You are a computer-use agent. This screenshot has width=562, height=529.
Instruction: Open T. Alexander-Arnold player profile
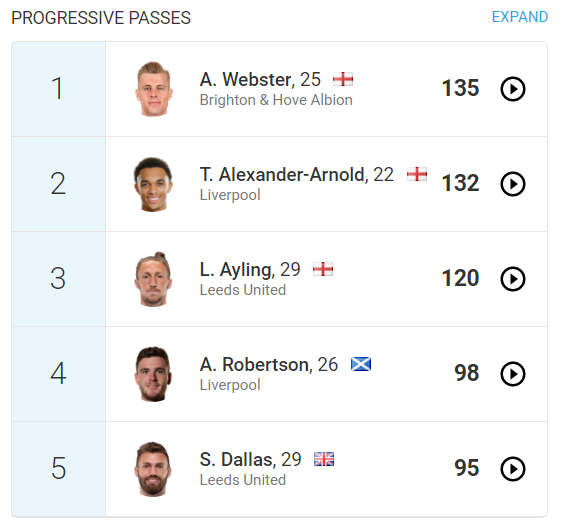coord(284,175)
